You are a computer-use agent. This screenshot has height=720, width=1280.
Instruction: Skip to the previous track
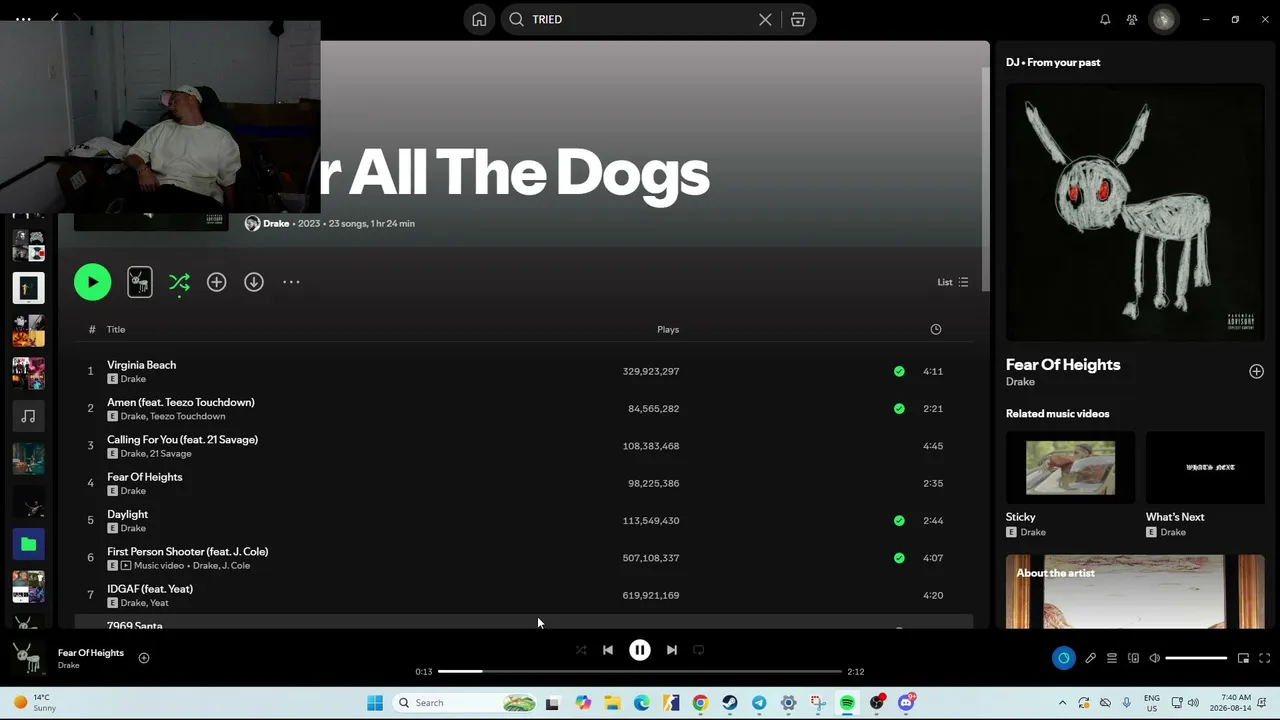click(x=608, y=650)
